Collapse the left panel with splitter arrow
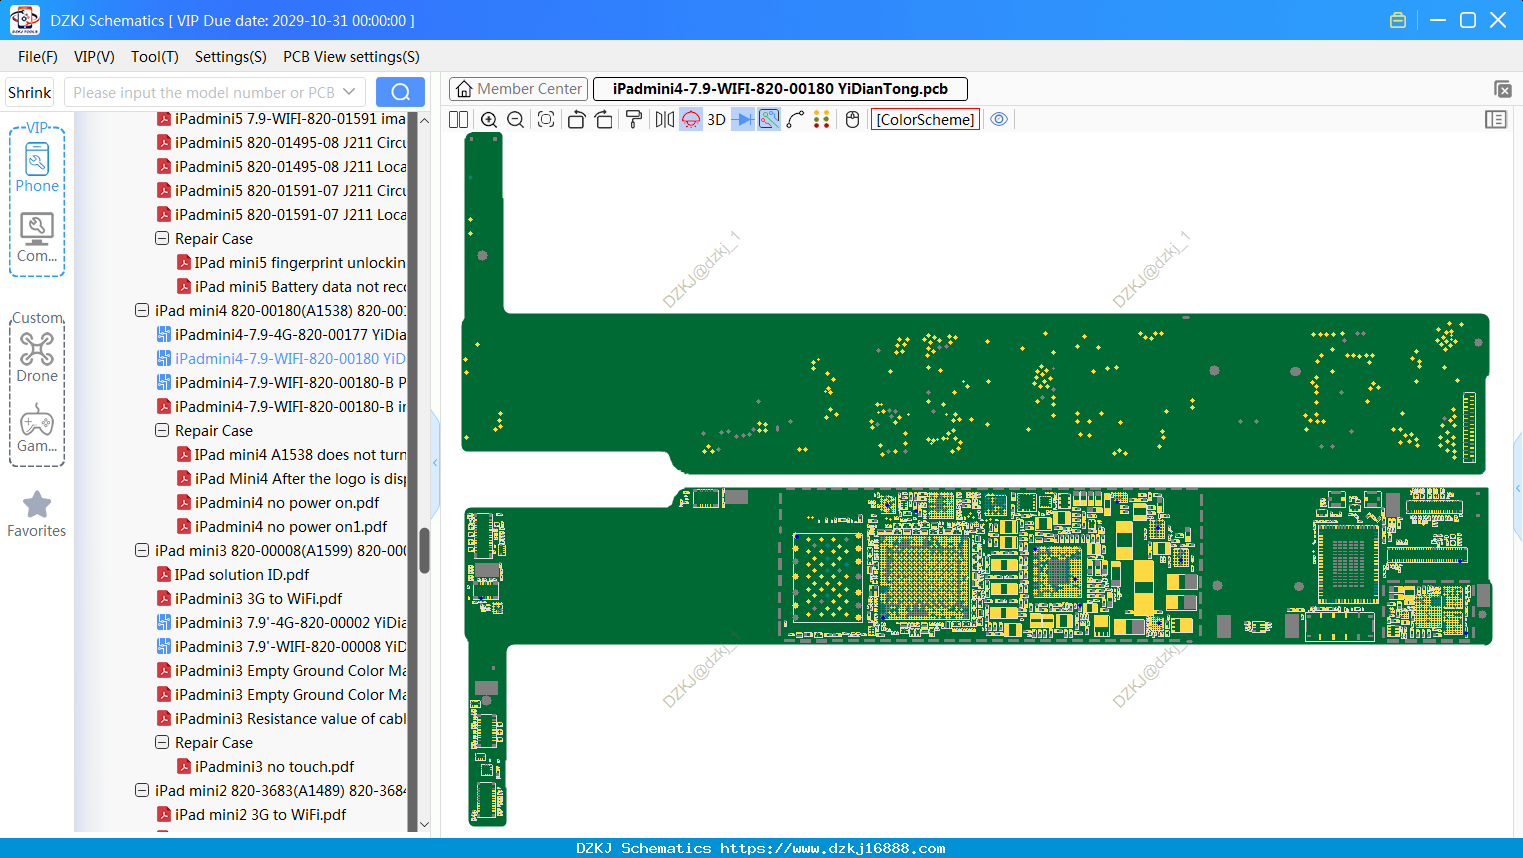 435,463
